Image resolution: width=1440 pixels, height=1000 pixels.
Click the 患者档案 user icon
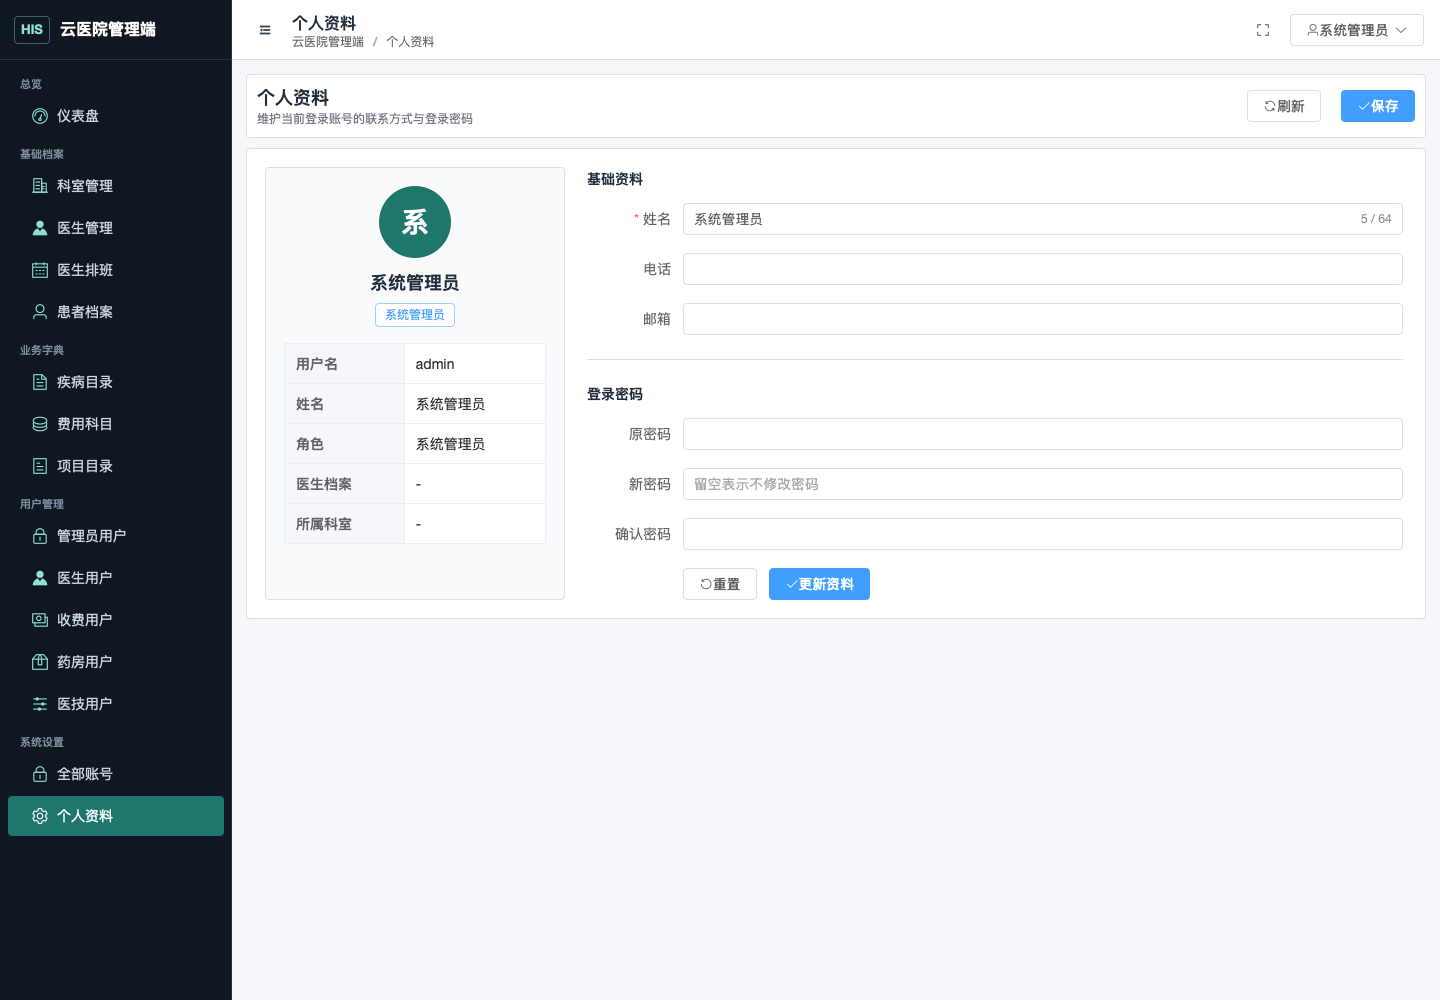40,312
